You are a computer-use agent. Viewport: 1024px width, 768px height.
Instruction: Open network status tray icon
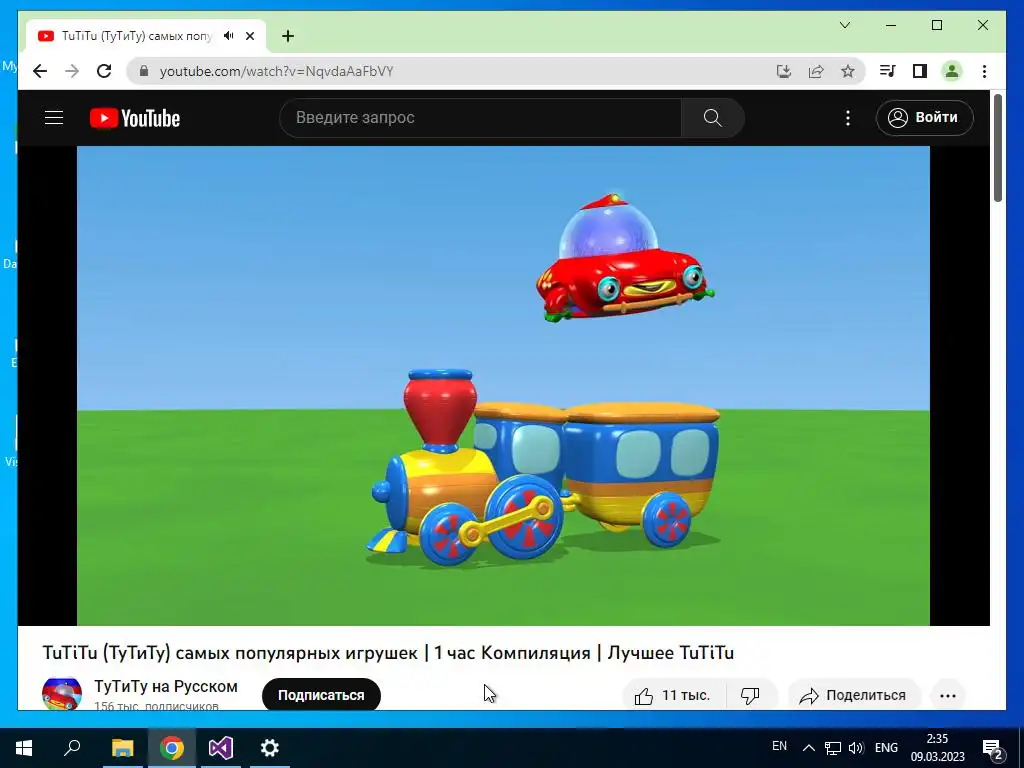point(833,748)
